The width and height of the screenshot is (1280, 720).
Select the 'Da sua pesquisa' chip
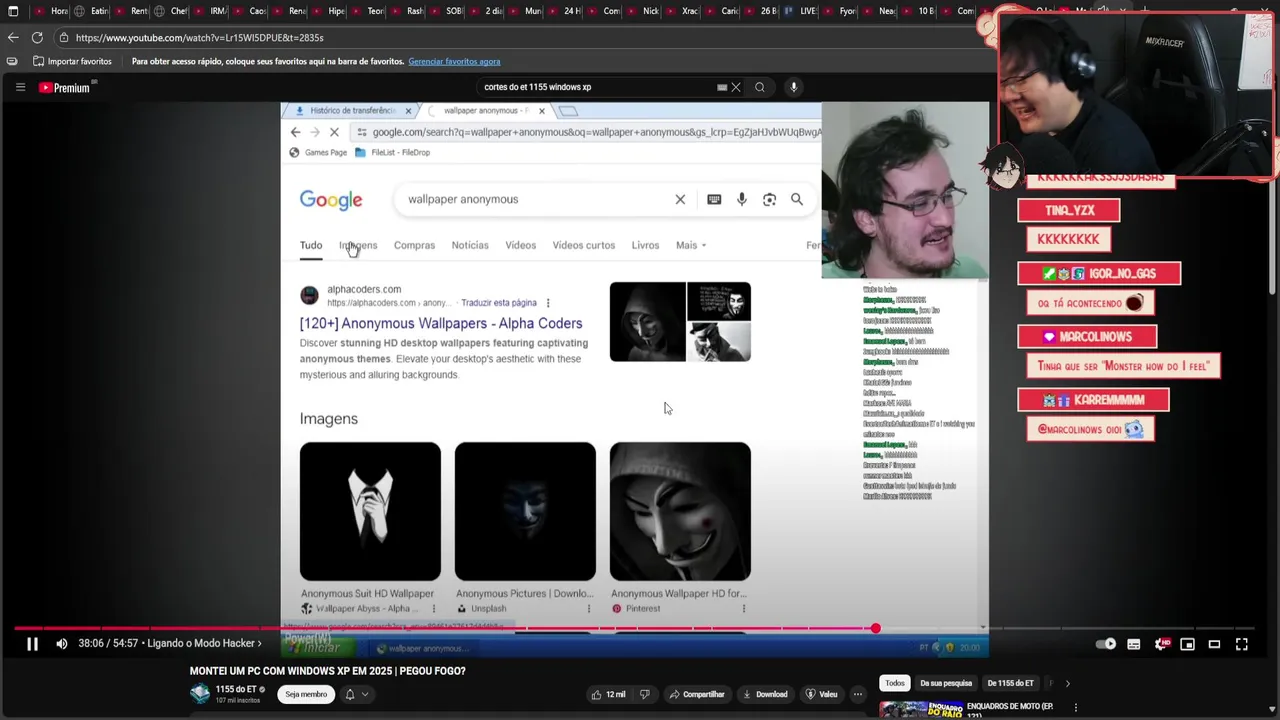pos(946,683)
